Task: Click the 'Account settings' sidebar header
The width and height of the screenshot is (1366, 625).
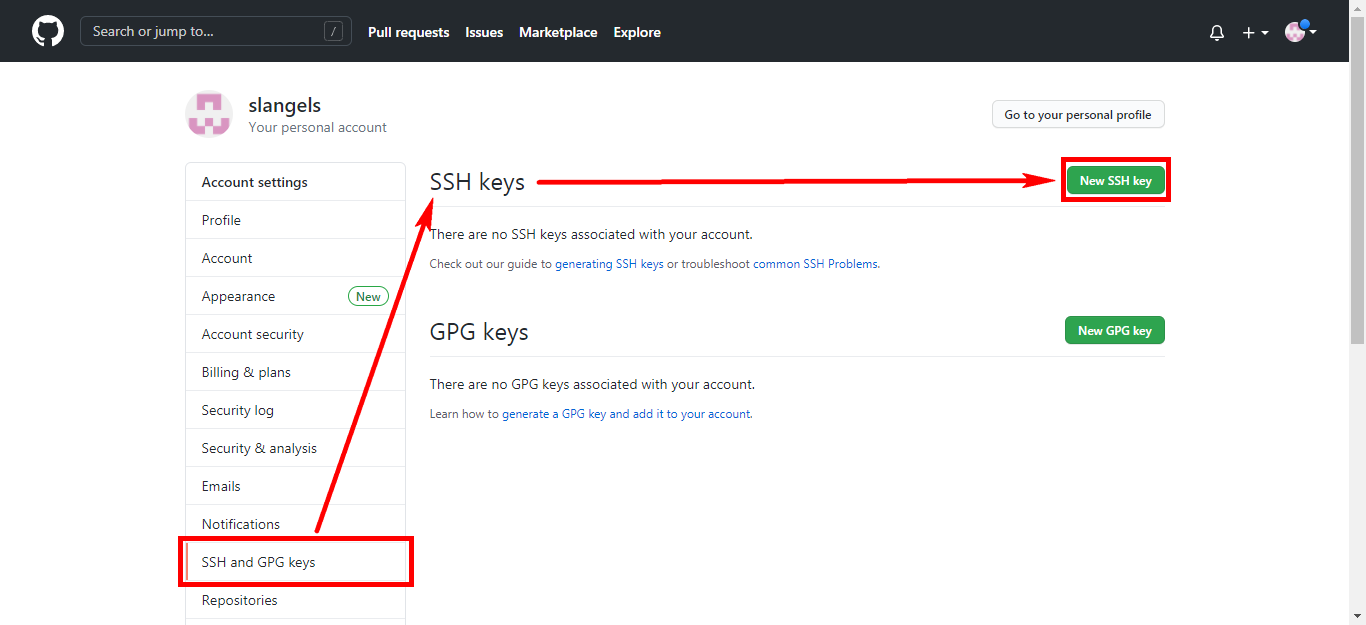Action: 255,182
